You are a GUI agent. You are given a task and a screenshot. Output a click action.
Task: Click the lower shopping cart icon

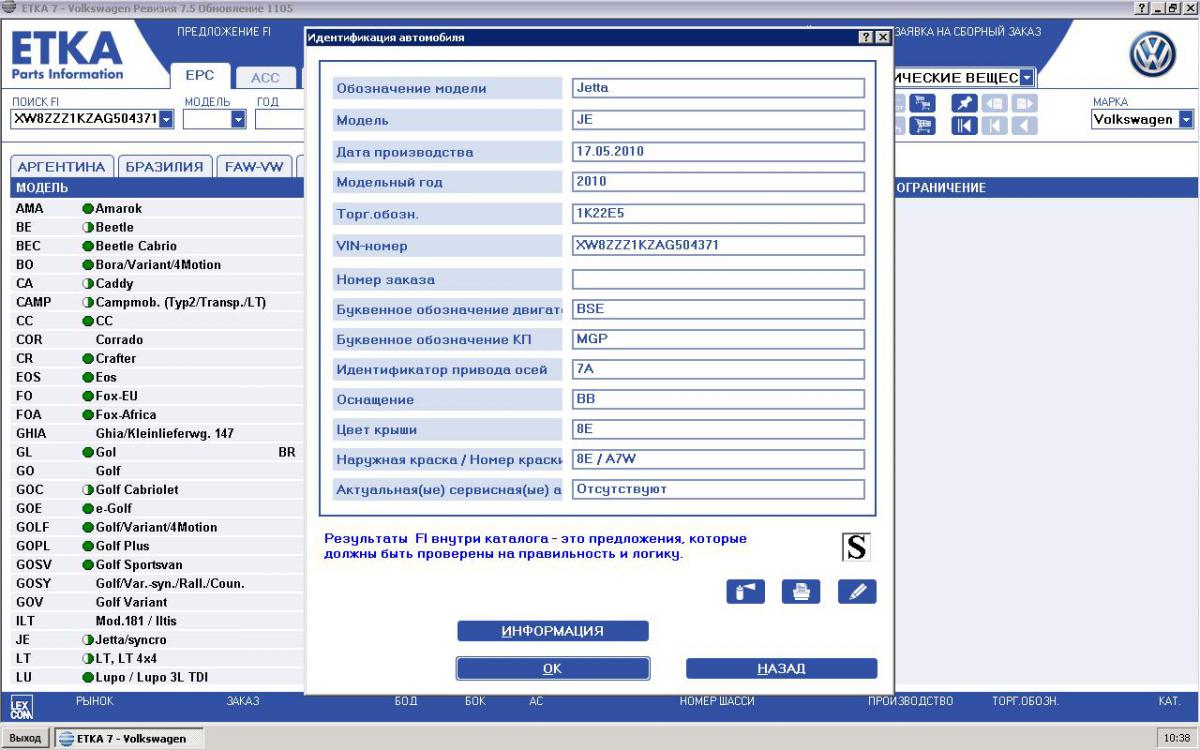(922, 126)
